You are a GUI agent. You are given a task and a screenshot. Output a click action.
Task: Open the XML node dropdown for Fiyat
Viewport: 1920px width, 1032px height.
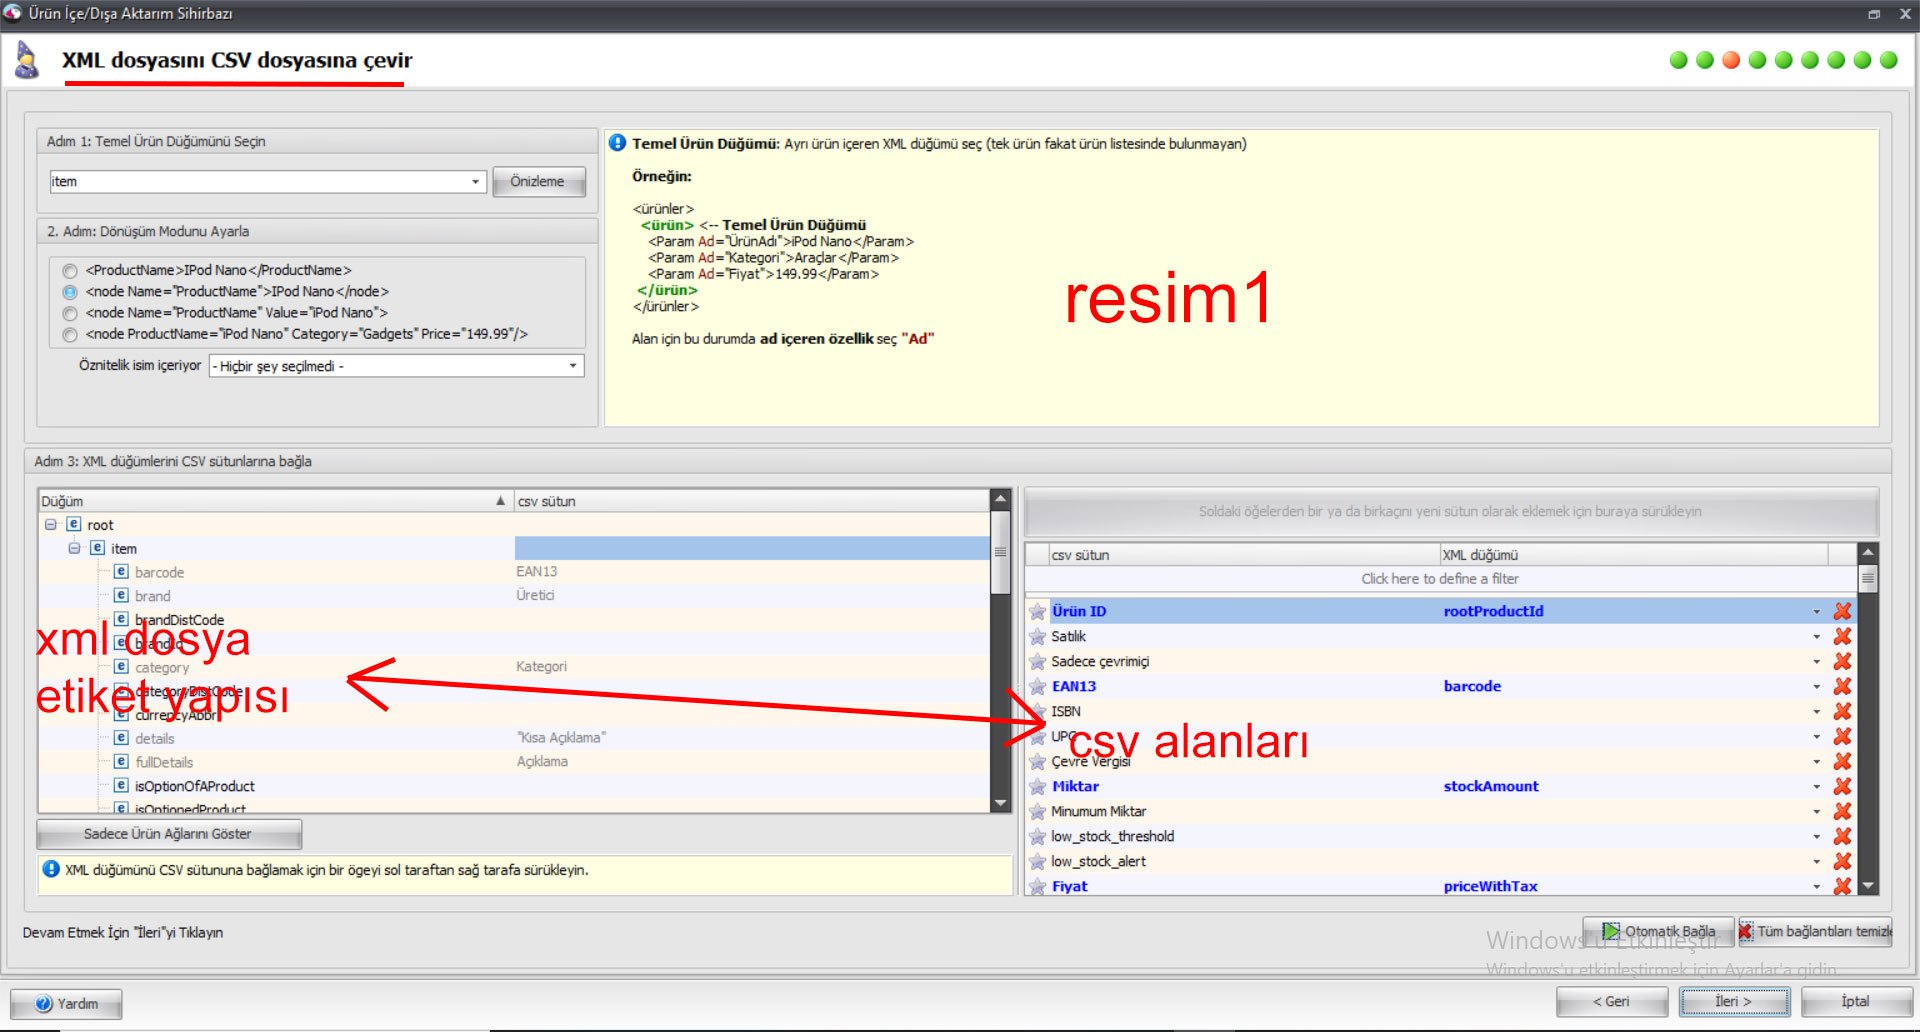(x=1816, y=886)
